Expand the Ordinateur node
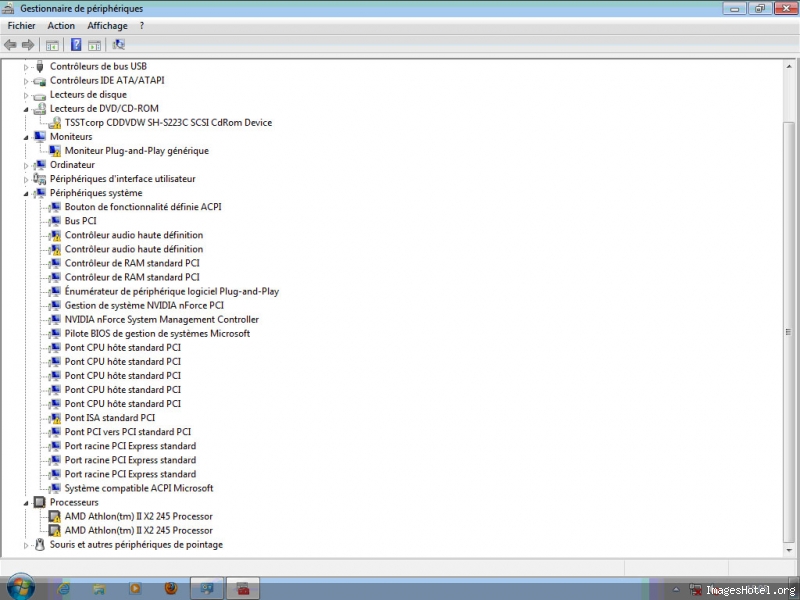The image size is (800, 600). [26, 165]
